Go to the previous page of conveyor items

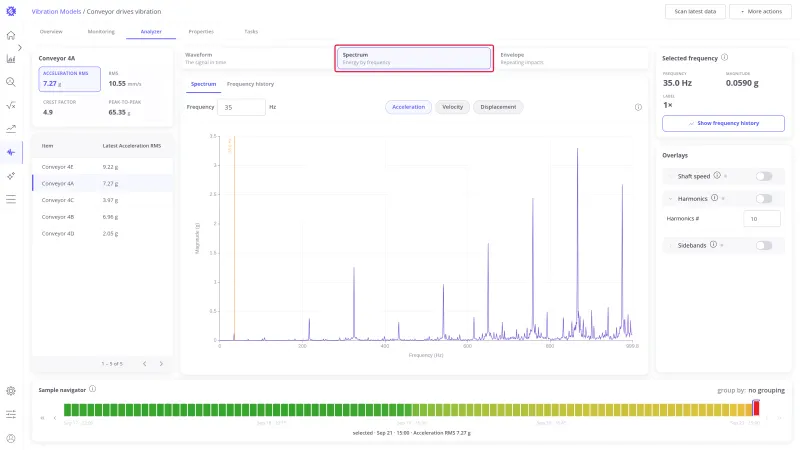pyautogui.click(x=144, y=364)
